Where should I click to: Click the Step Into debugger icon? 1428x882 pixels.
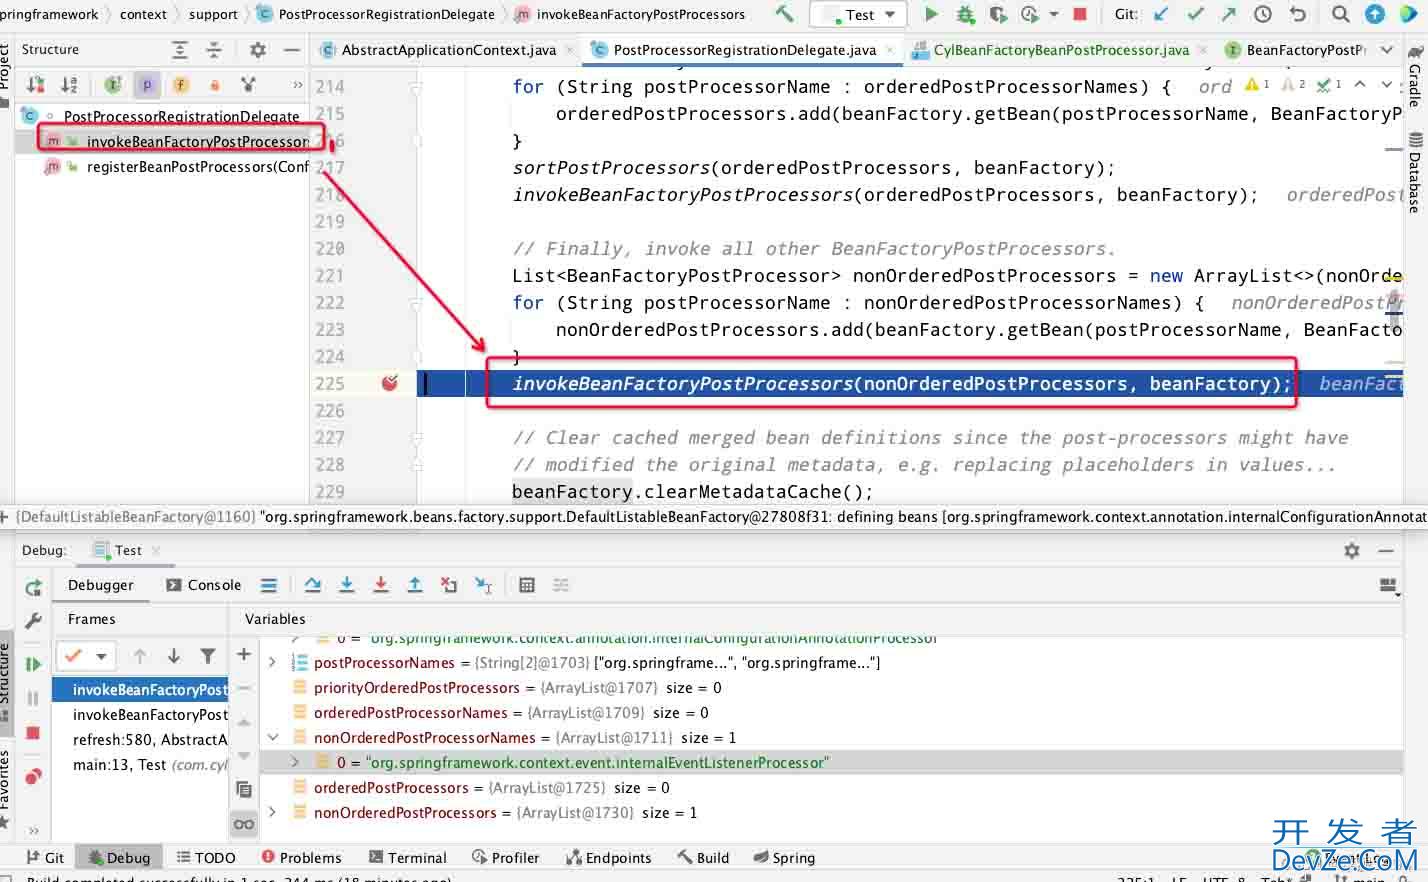coord(347,585)
